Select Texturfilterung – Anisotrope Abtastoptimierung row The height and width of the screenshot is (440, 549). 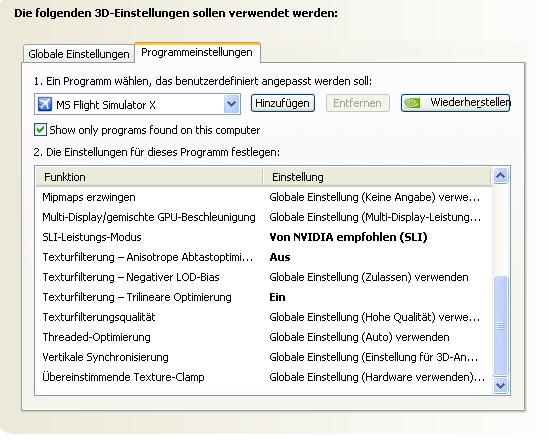(263, 257)
